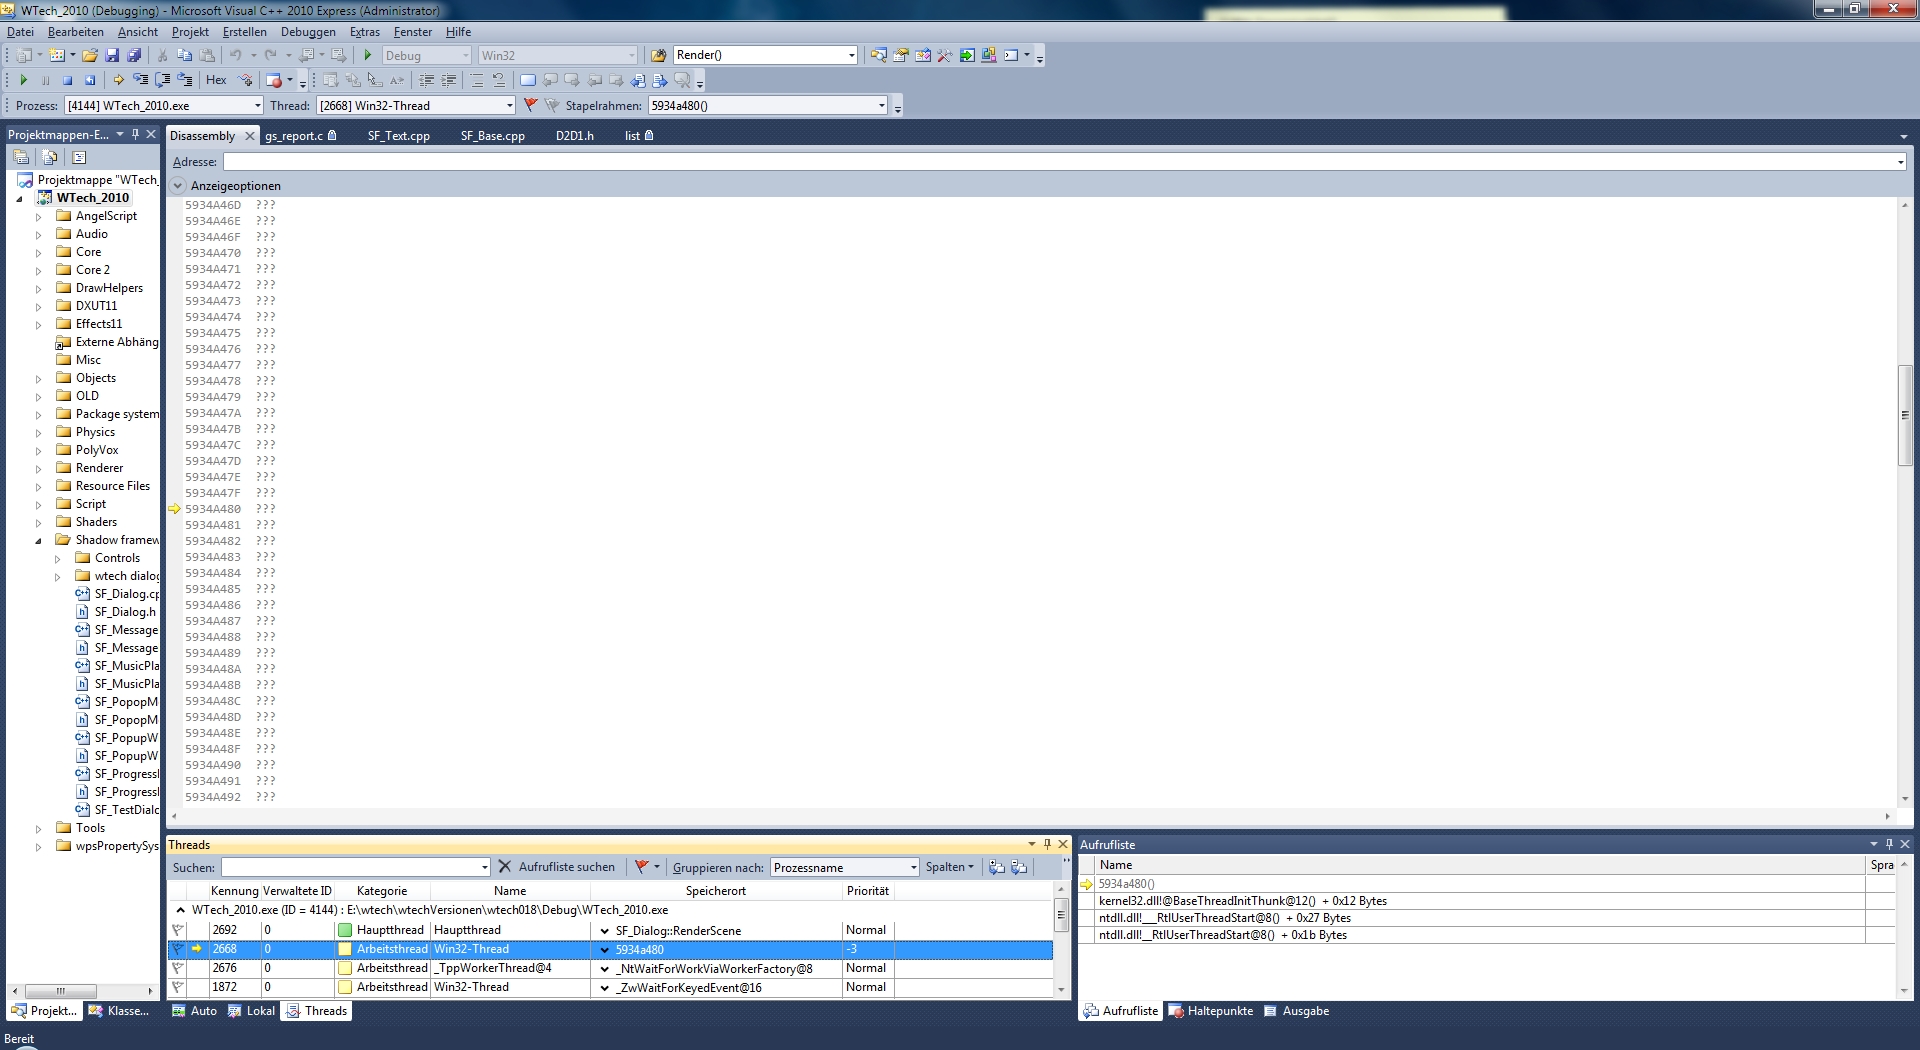This screenshot has height=1050, width=1920.
Task: Toggle Hex display in the debug toolbar
Action: [216, 80]
